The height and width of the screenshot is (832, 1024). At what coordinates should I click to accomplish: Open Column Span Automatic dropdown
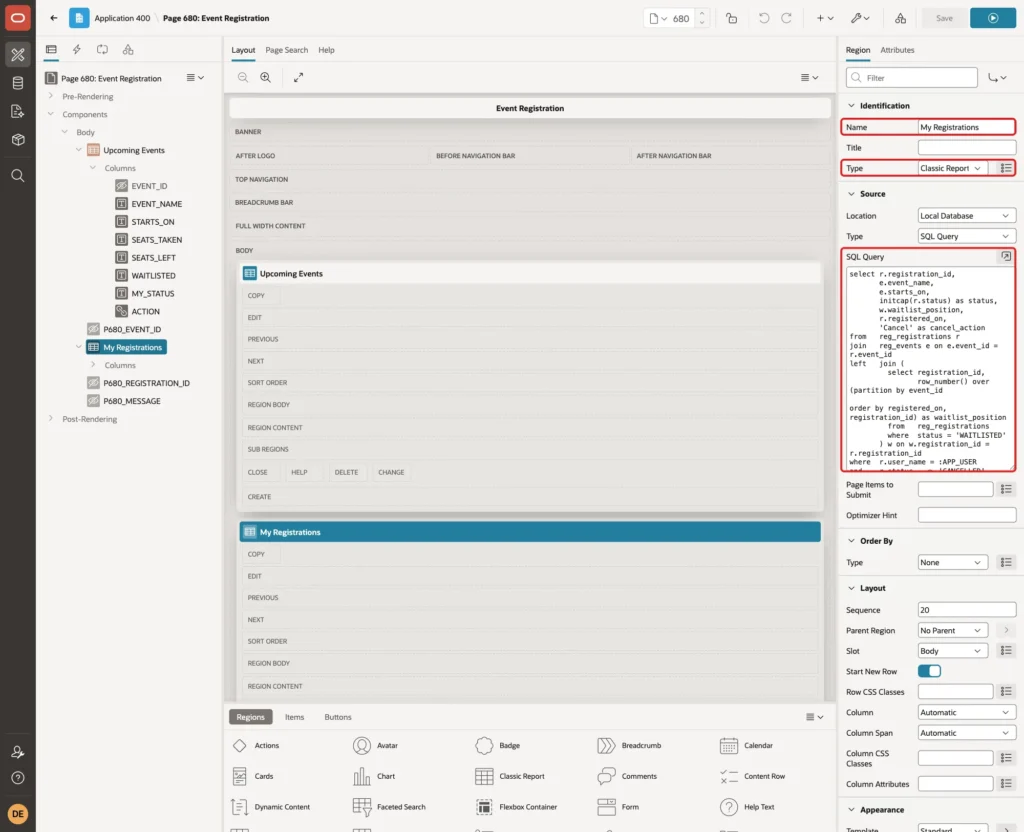[x=967, y=733]
